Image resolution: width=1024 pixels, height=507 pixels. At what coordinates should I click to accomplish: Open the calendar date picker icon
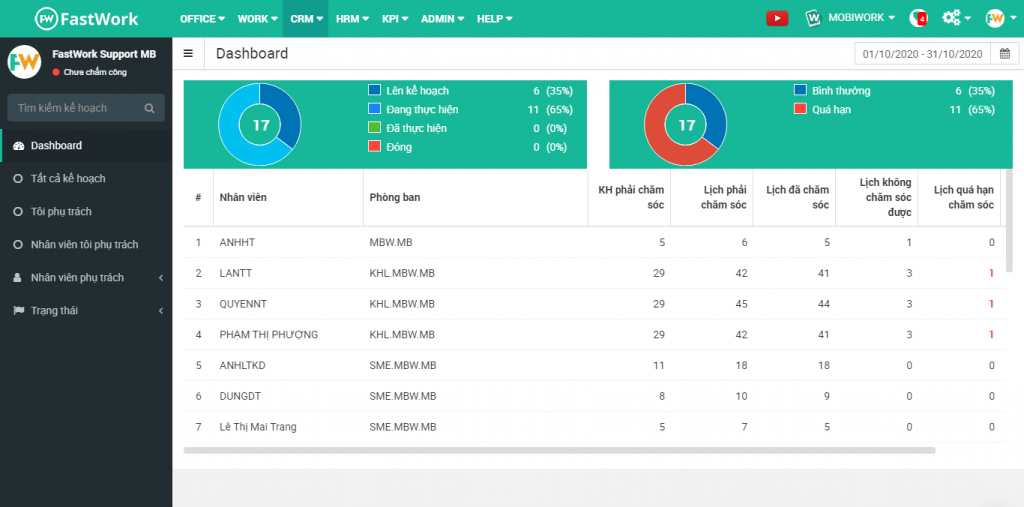1005,54
